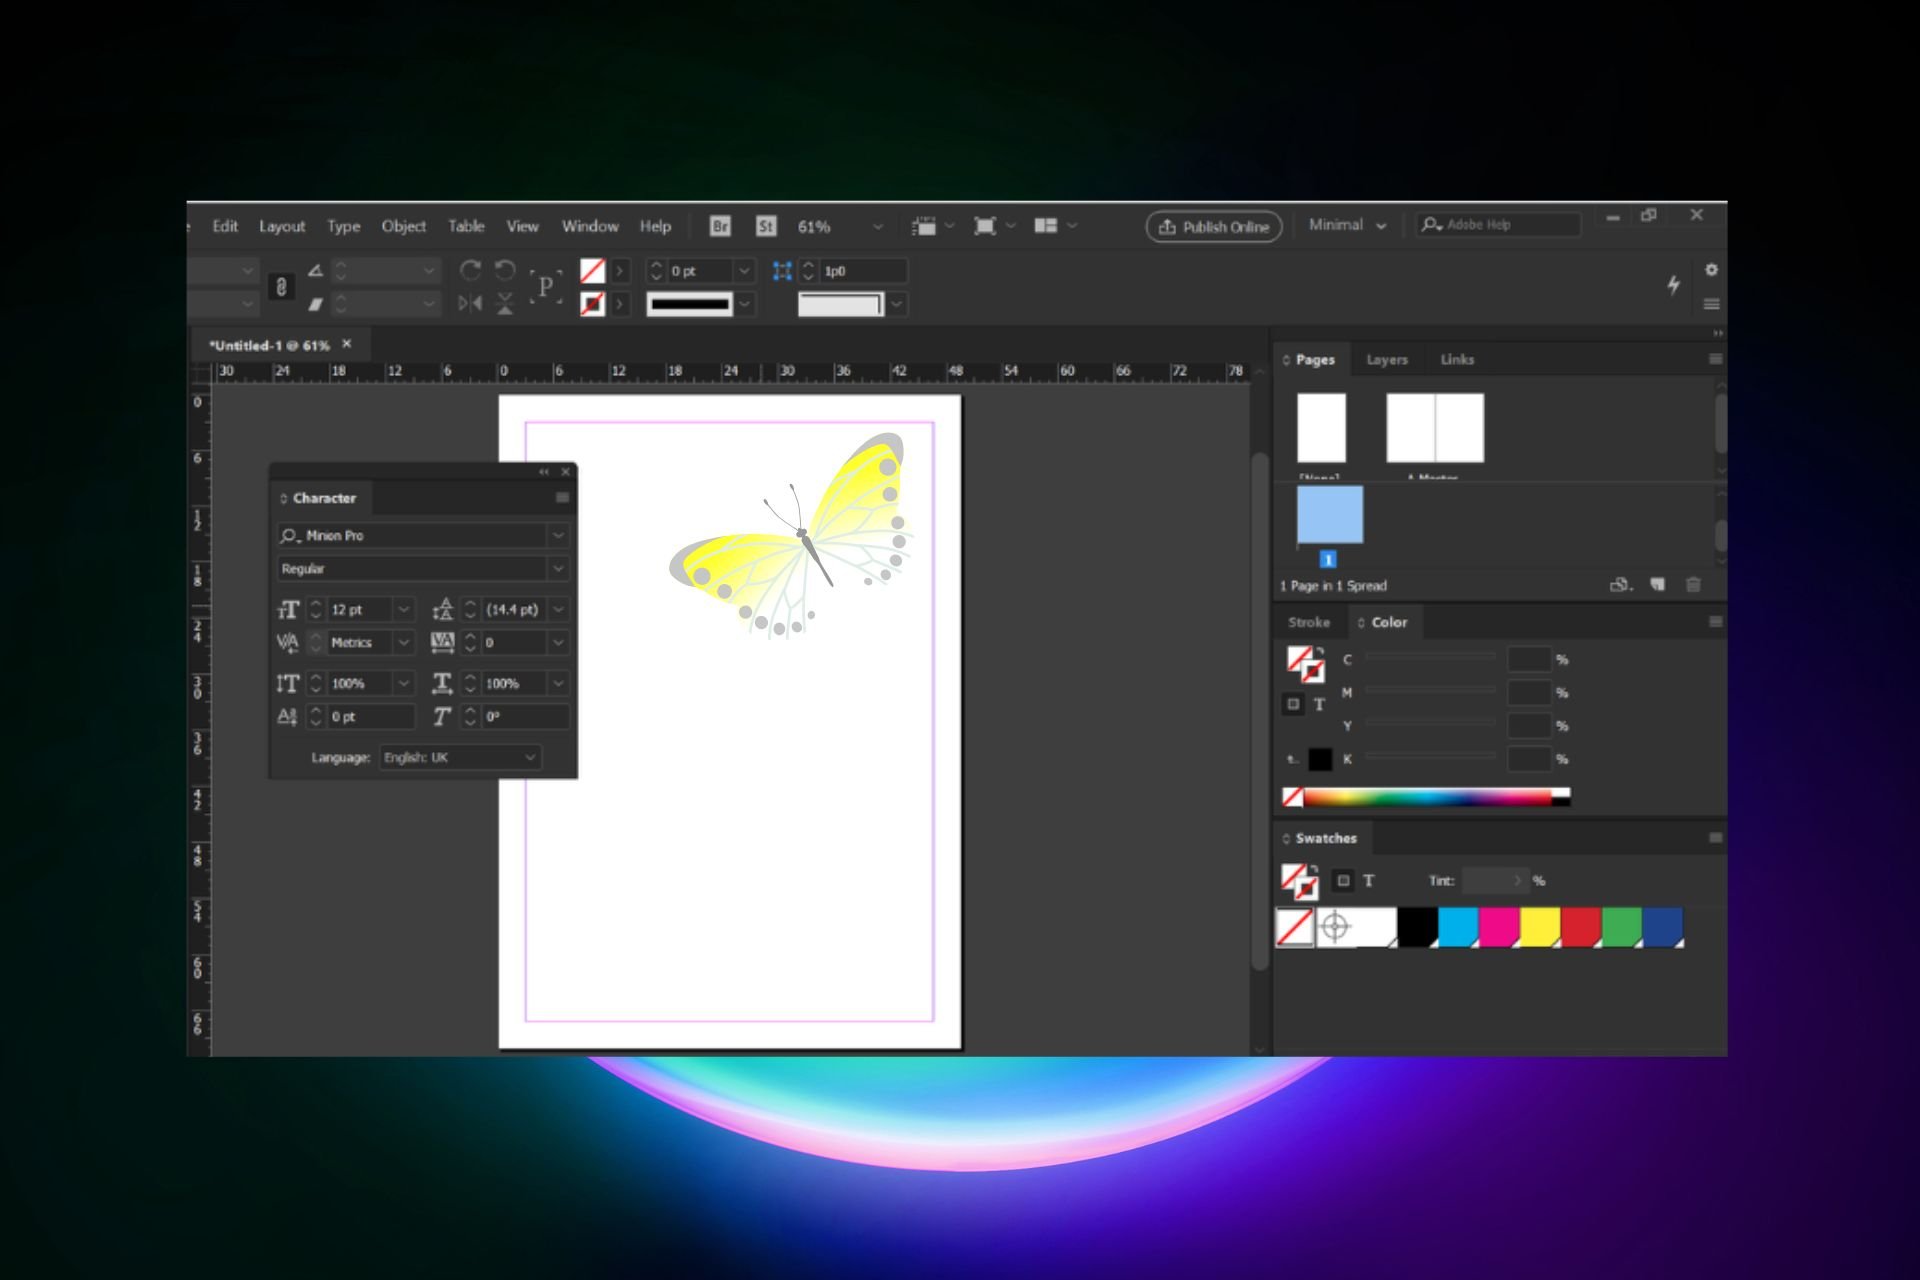Pick a color from the CMYK spectrum bar
The height and width of the screenshot is (1280, 1920).
click(1427, 797)
